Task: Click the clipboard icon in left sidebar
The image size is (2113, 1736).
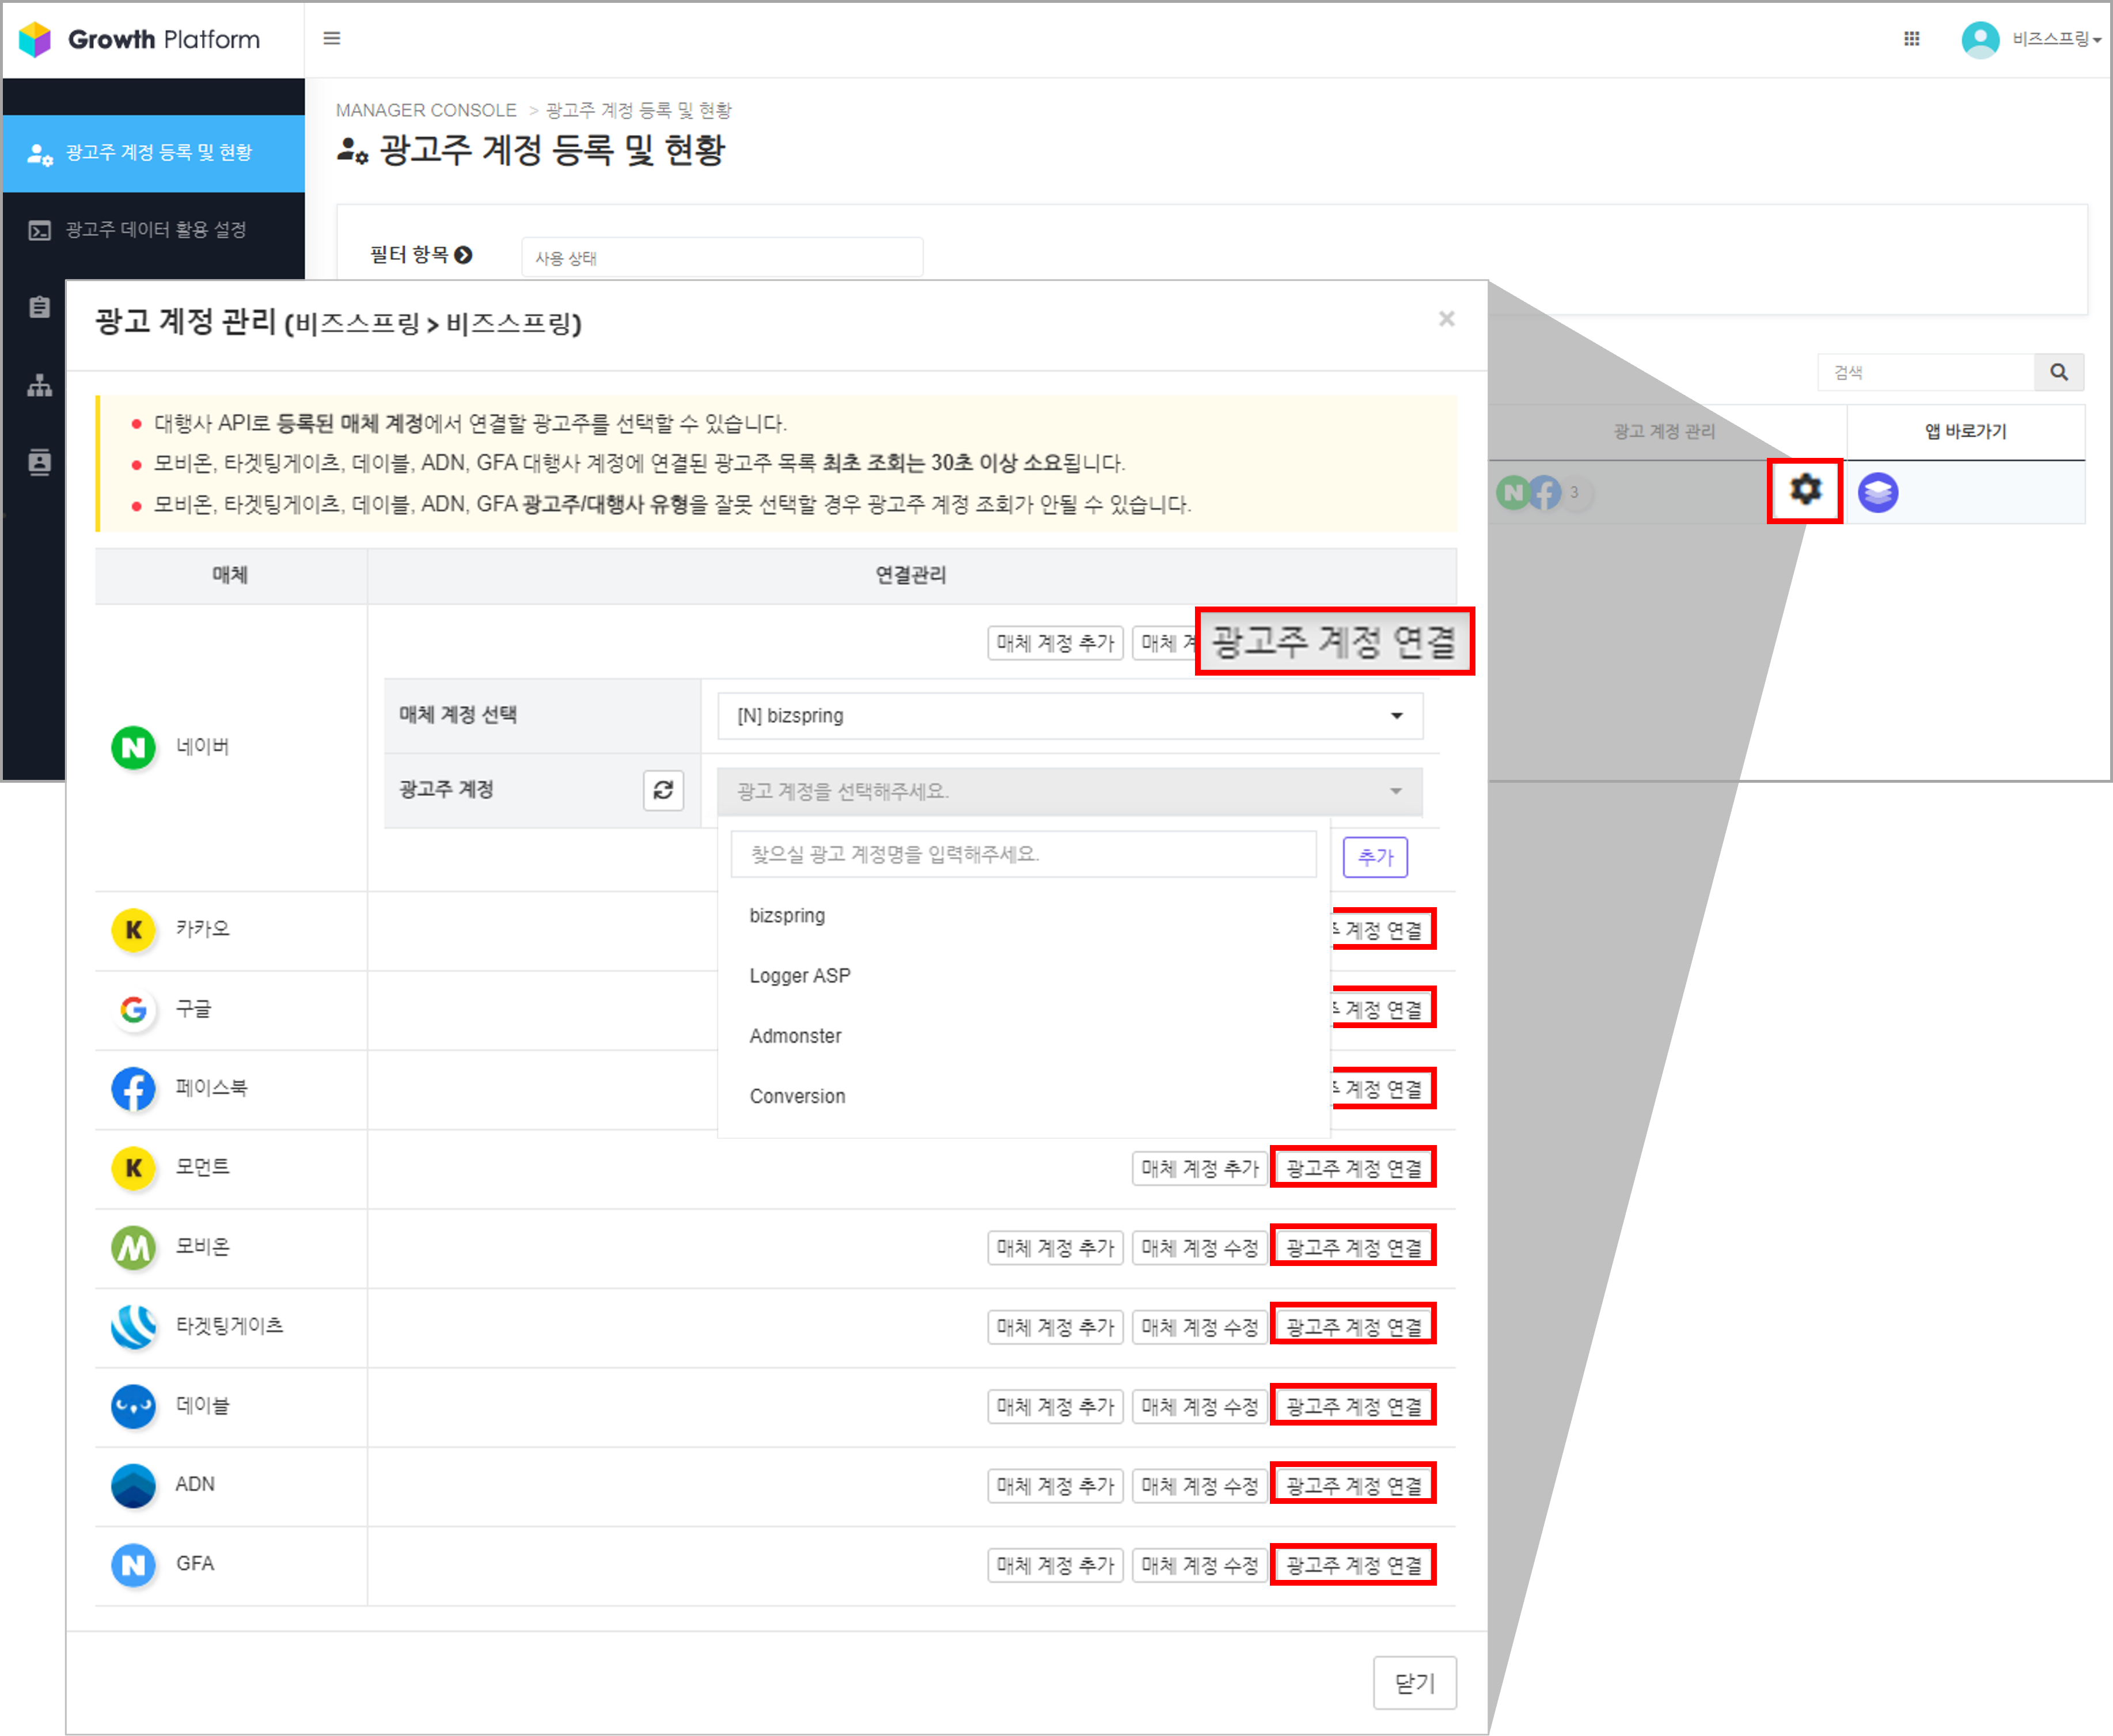Action: [x=39, y=307]
